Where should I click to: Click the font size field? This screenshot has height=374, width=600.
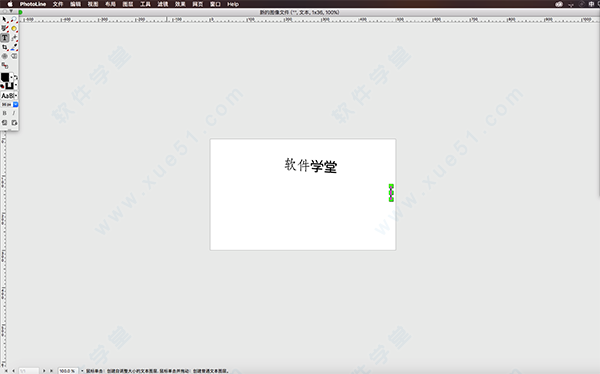click(x=7, y=105)
